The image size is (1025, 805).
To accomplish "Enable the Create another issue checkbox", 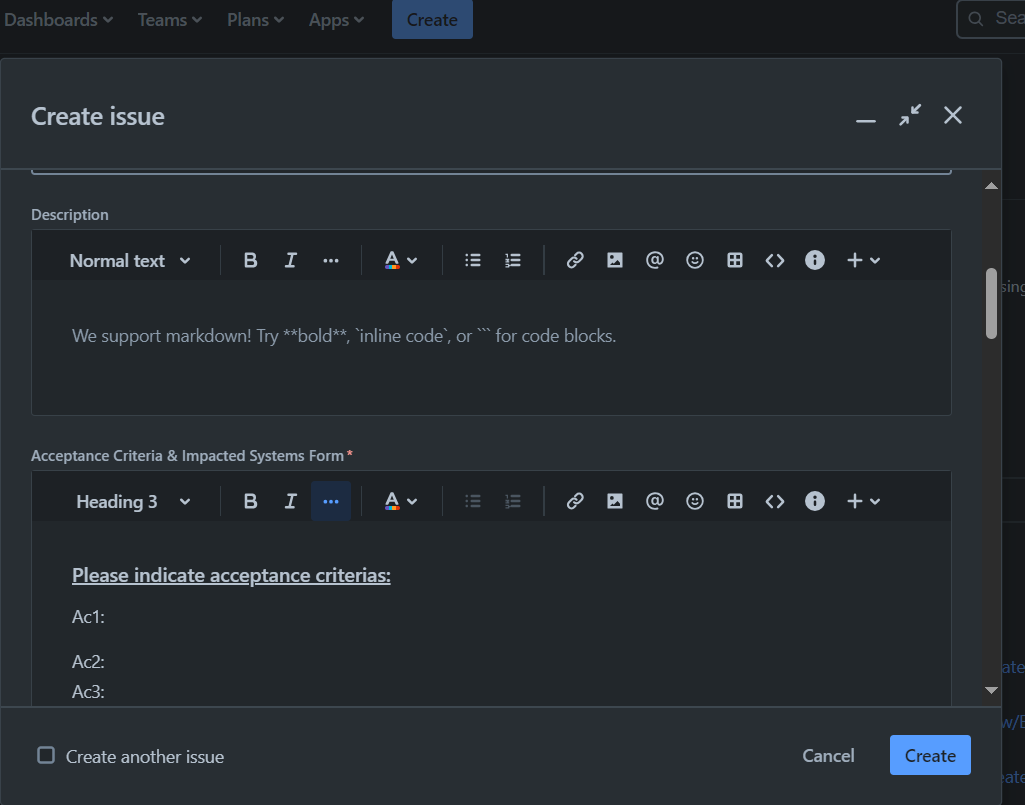I will (x=46, y=755).
